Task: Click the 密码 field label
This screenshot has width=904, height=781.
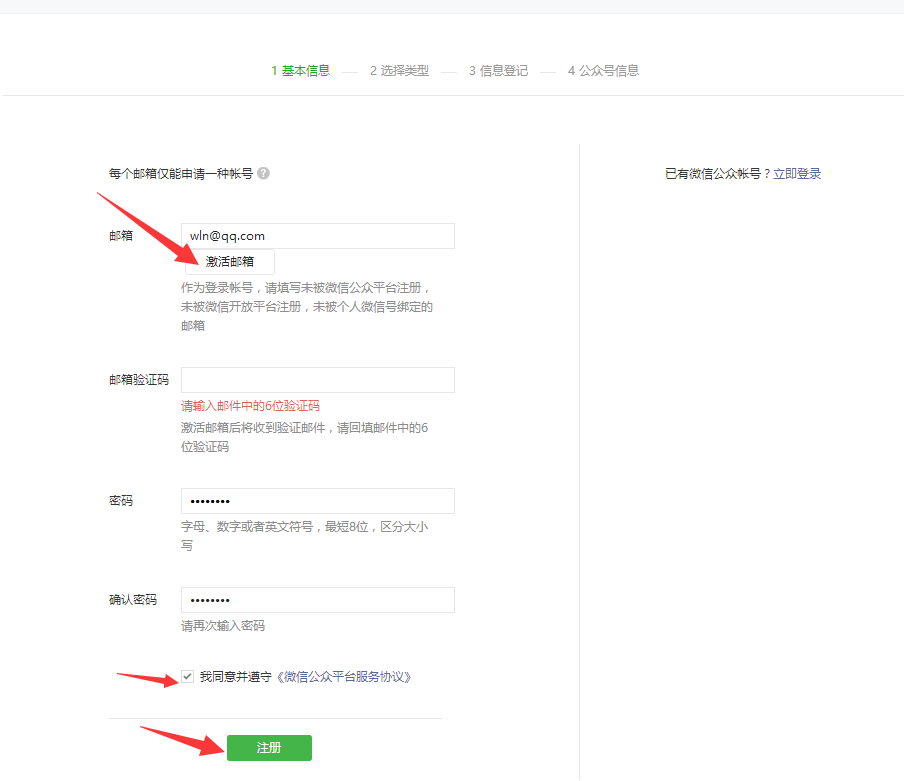Action: pos(121,500)
